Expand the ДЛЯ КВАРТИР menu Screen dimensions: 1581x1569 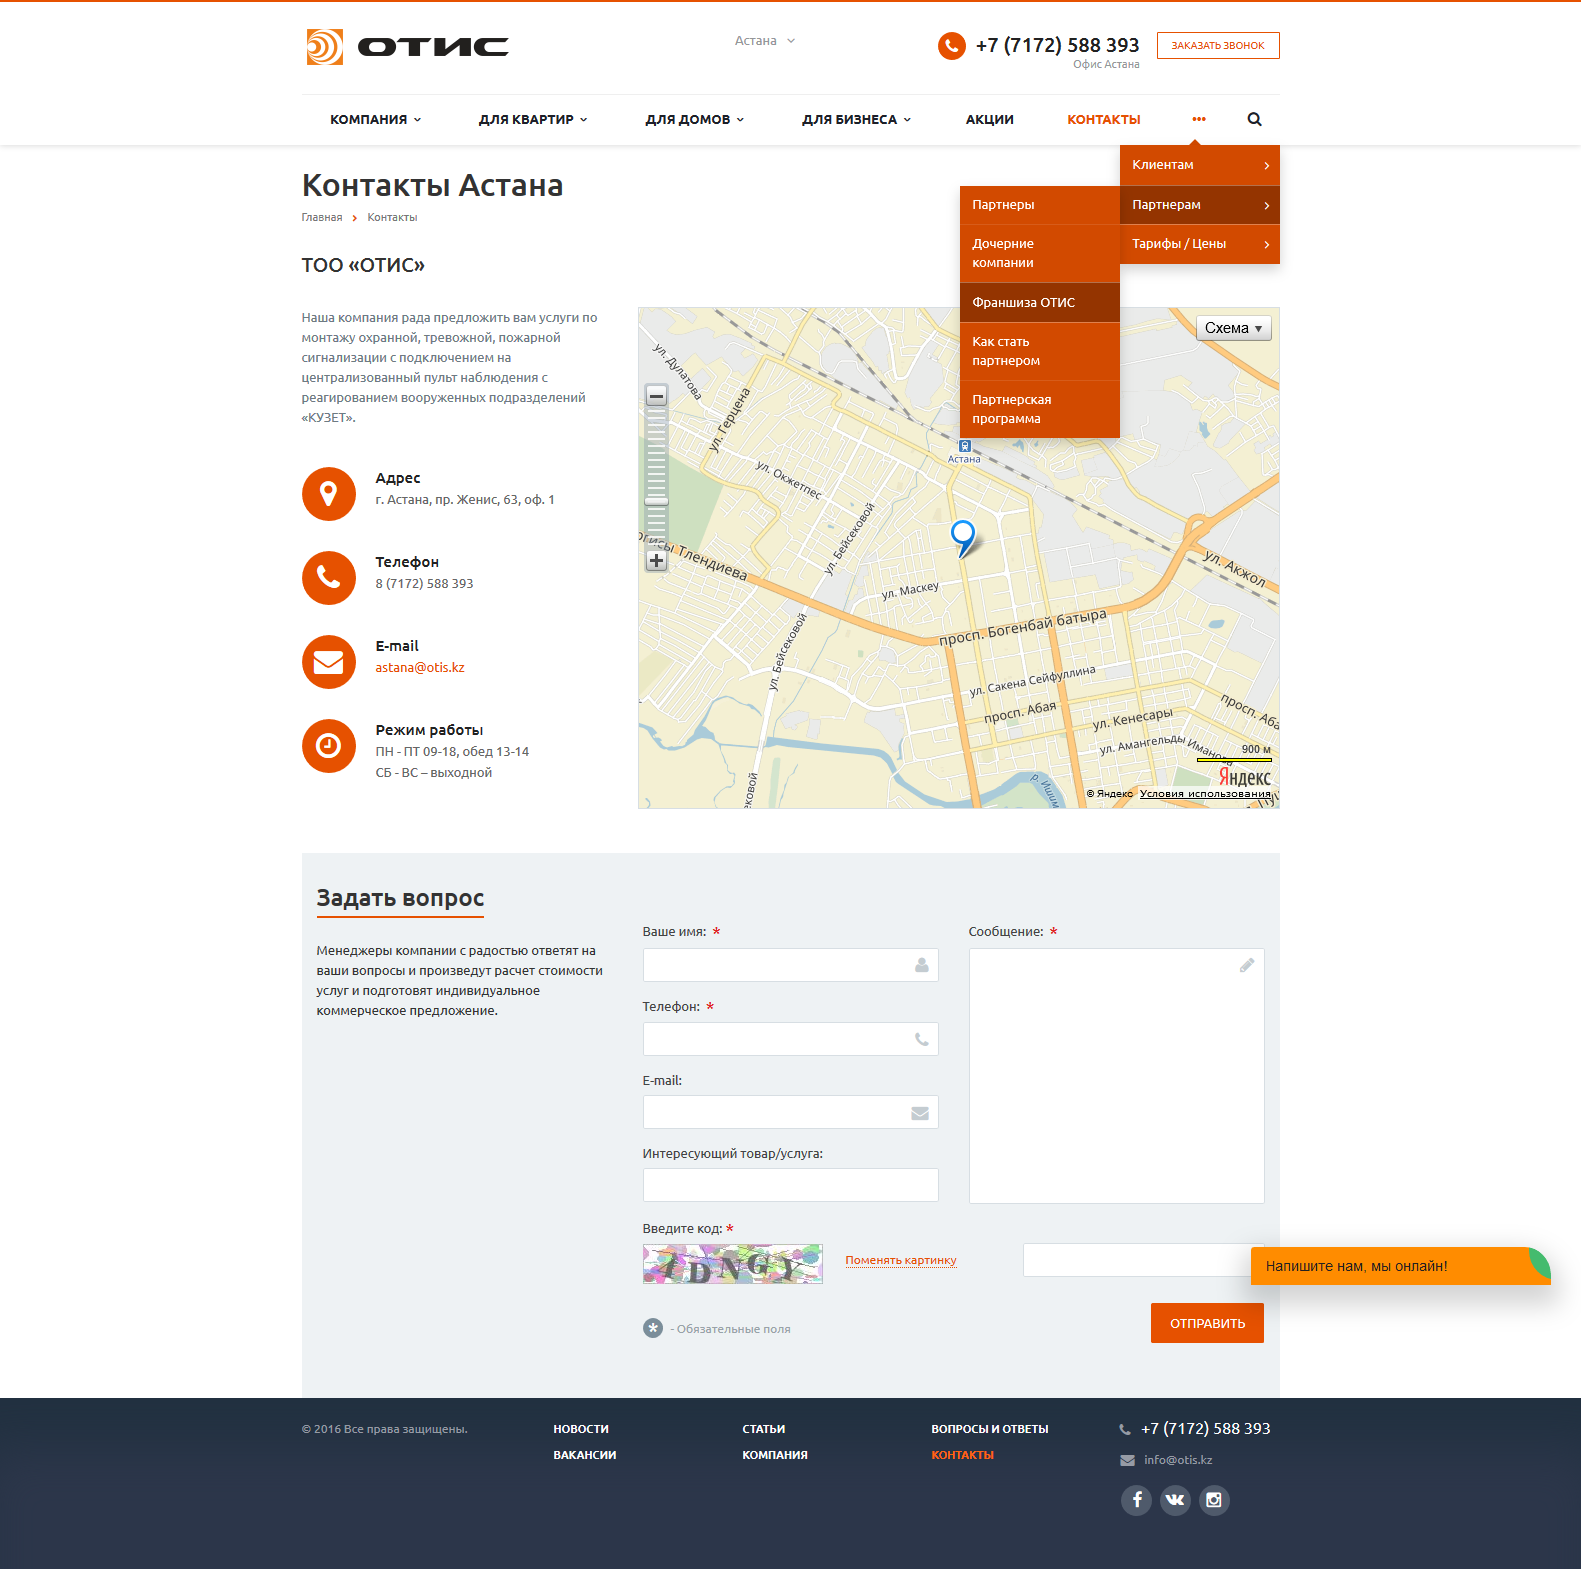pyautogui.click(x=533, y=119)
